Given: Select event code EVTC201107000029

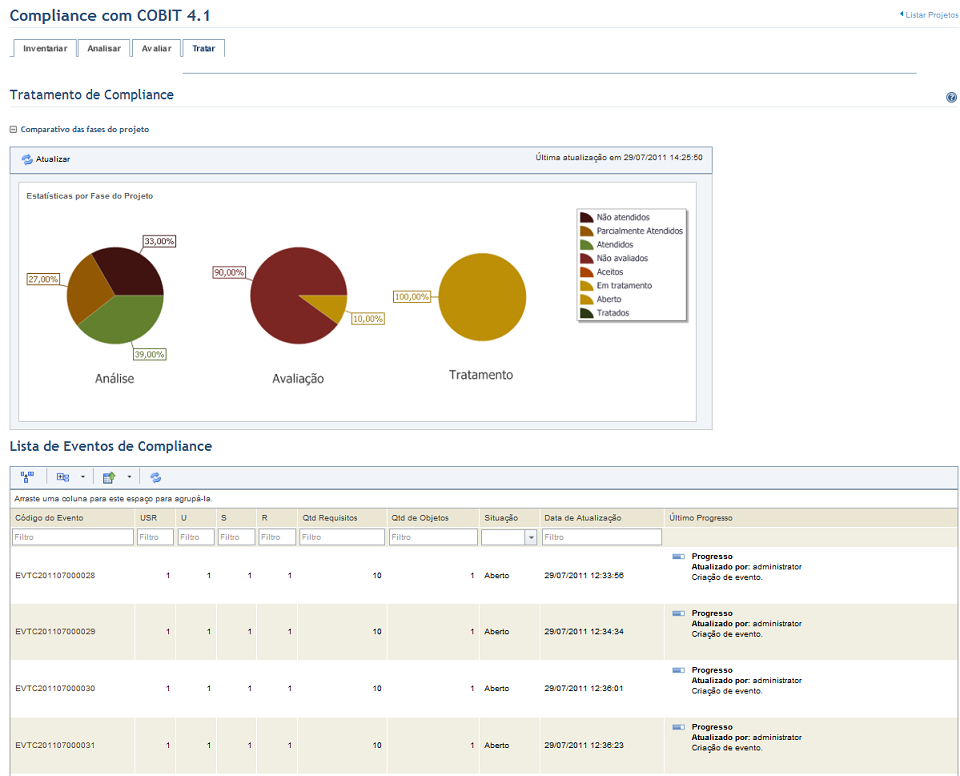Looking at the screenshot, I should [55, 631].
